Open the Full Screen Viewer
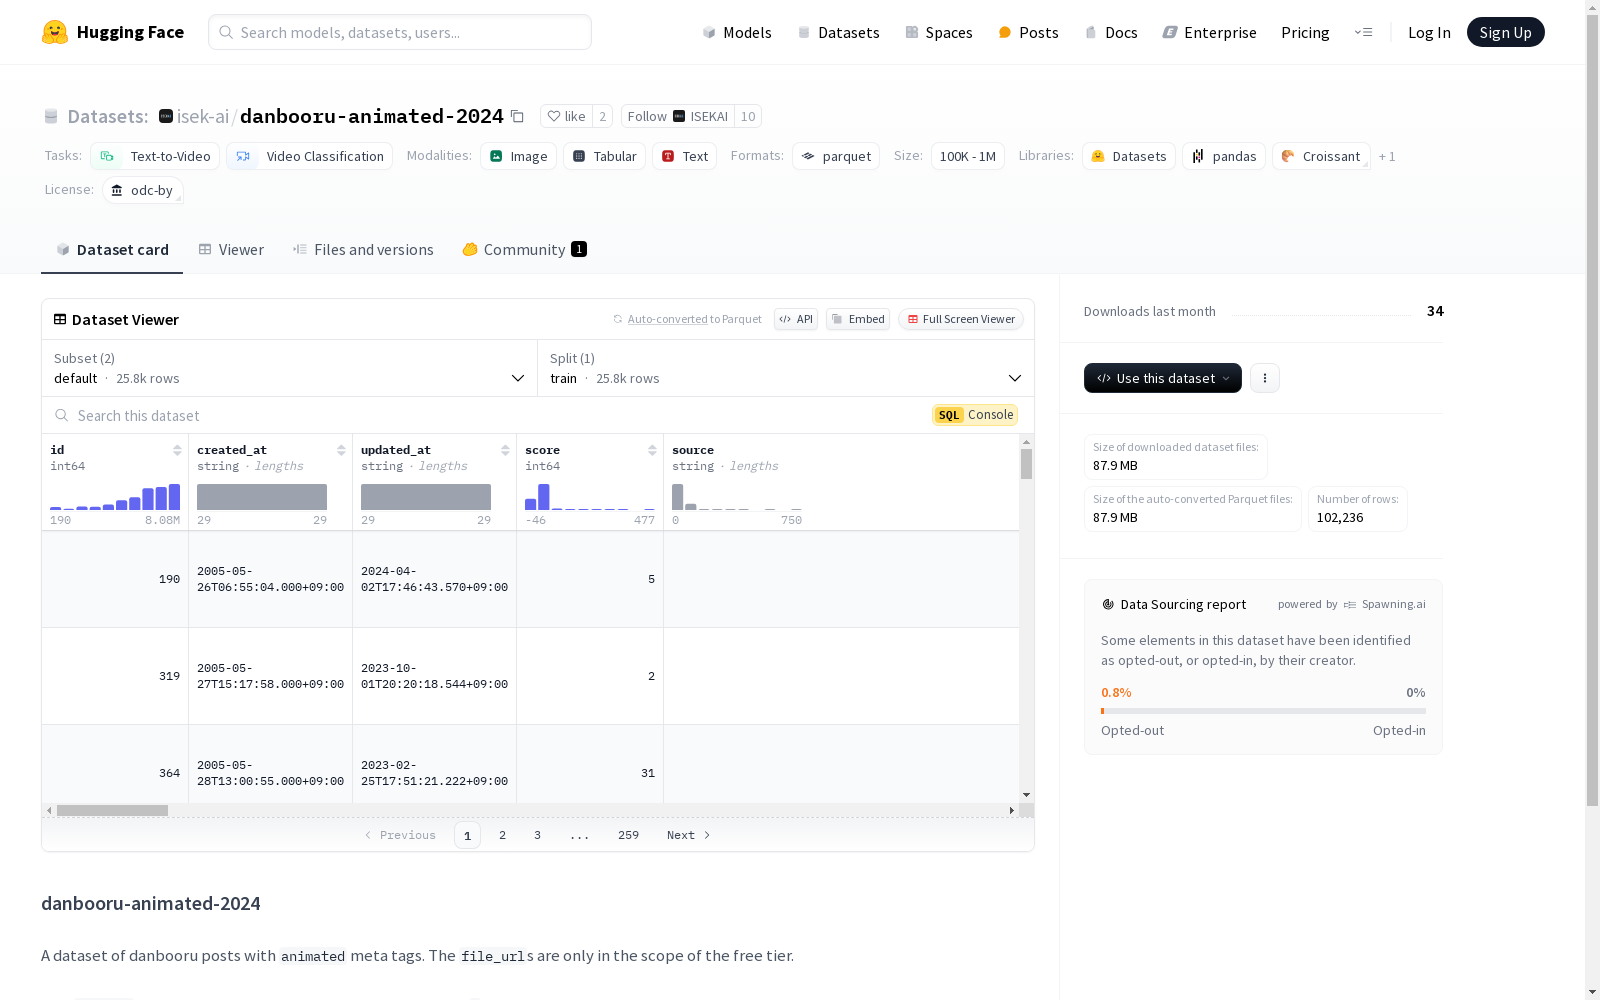The height and width of the screenshot is (1000, 1600). (960, 319)
